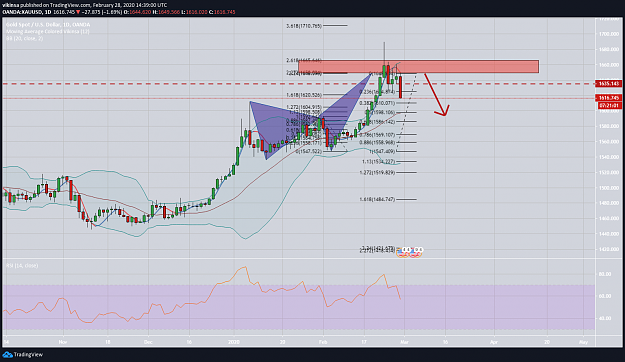Select the red resistance zone rectangle
This screenshot has height=362, width=625.
pyautogui.click(x=419, y=67)
